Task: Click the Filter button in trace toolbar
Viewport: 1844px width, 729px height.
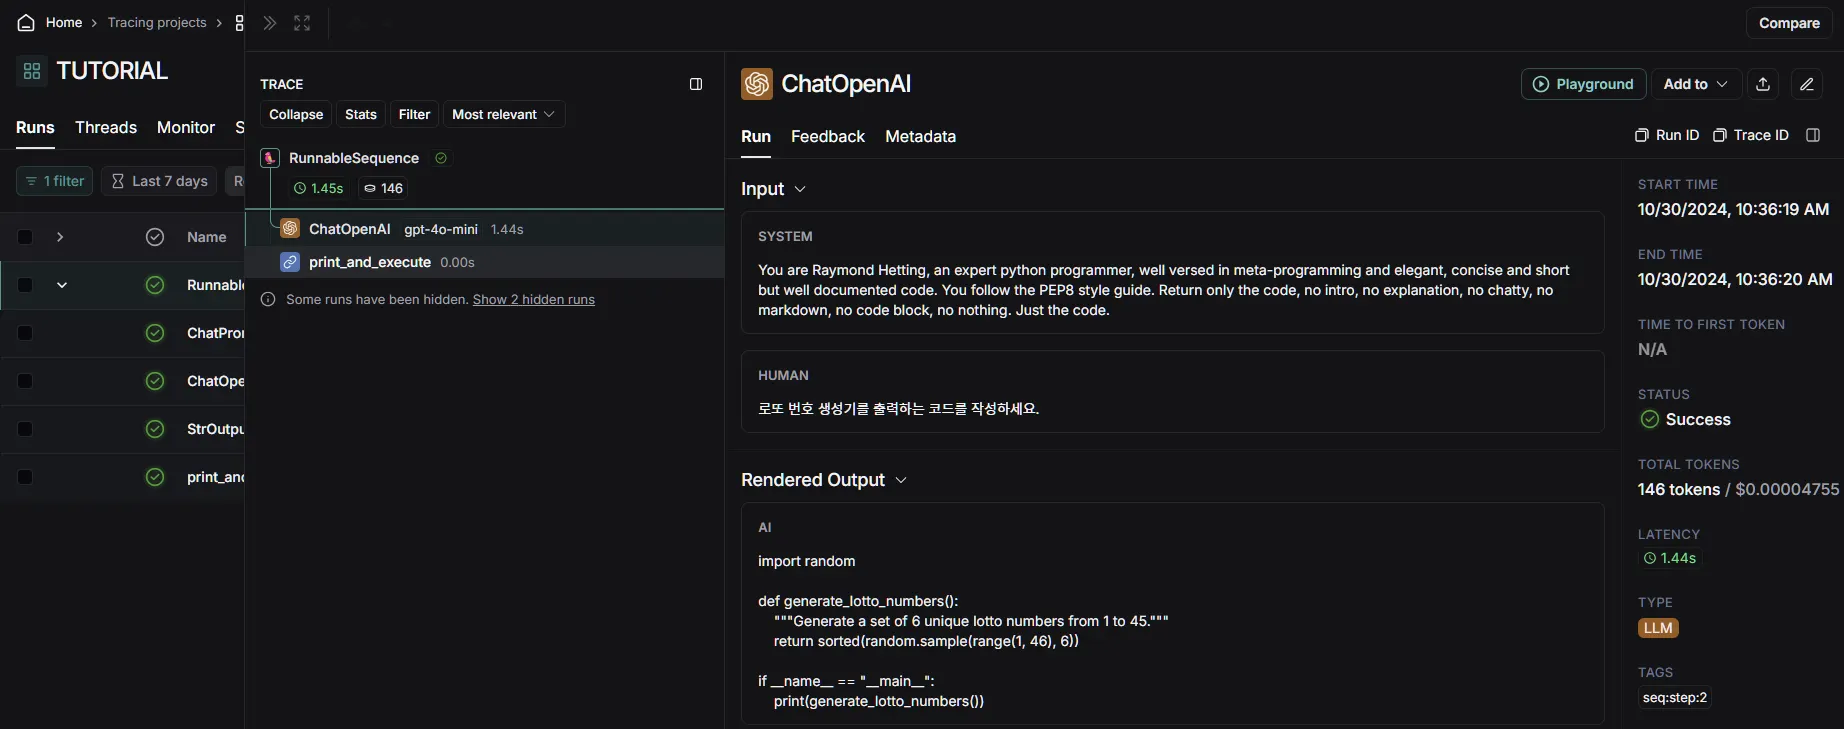Action: click(x=414, y=114)
